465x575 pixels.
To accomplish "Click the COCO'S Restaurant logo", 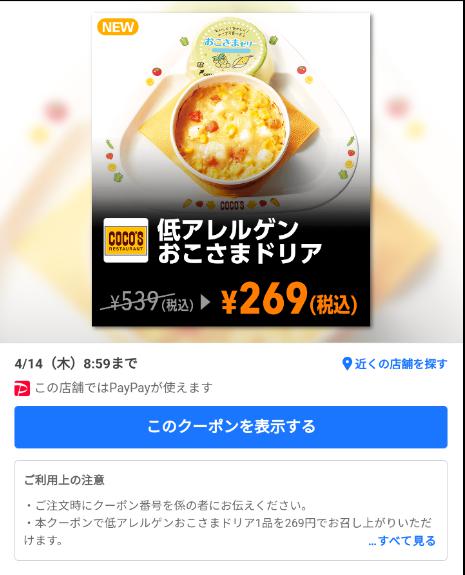I will click(x=126, y=241).
